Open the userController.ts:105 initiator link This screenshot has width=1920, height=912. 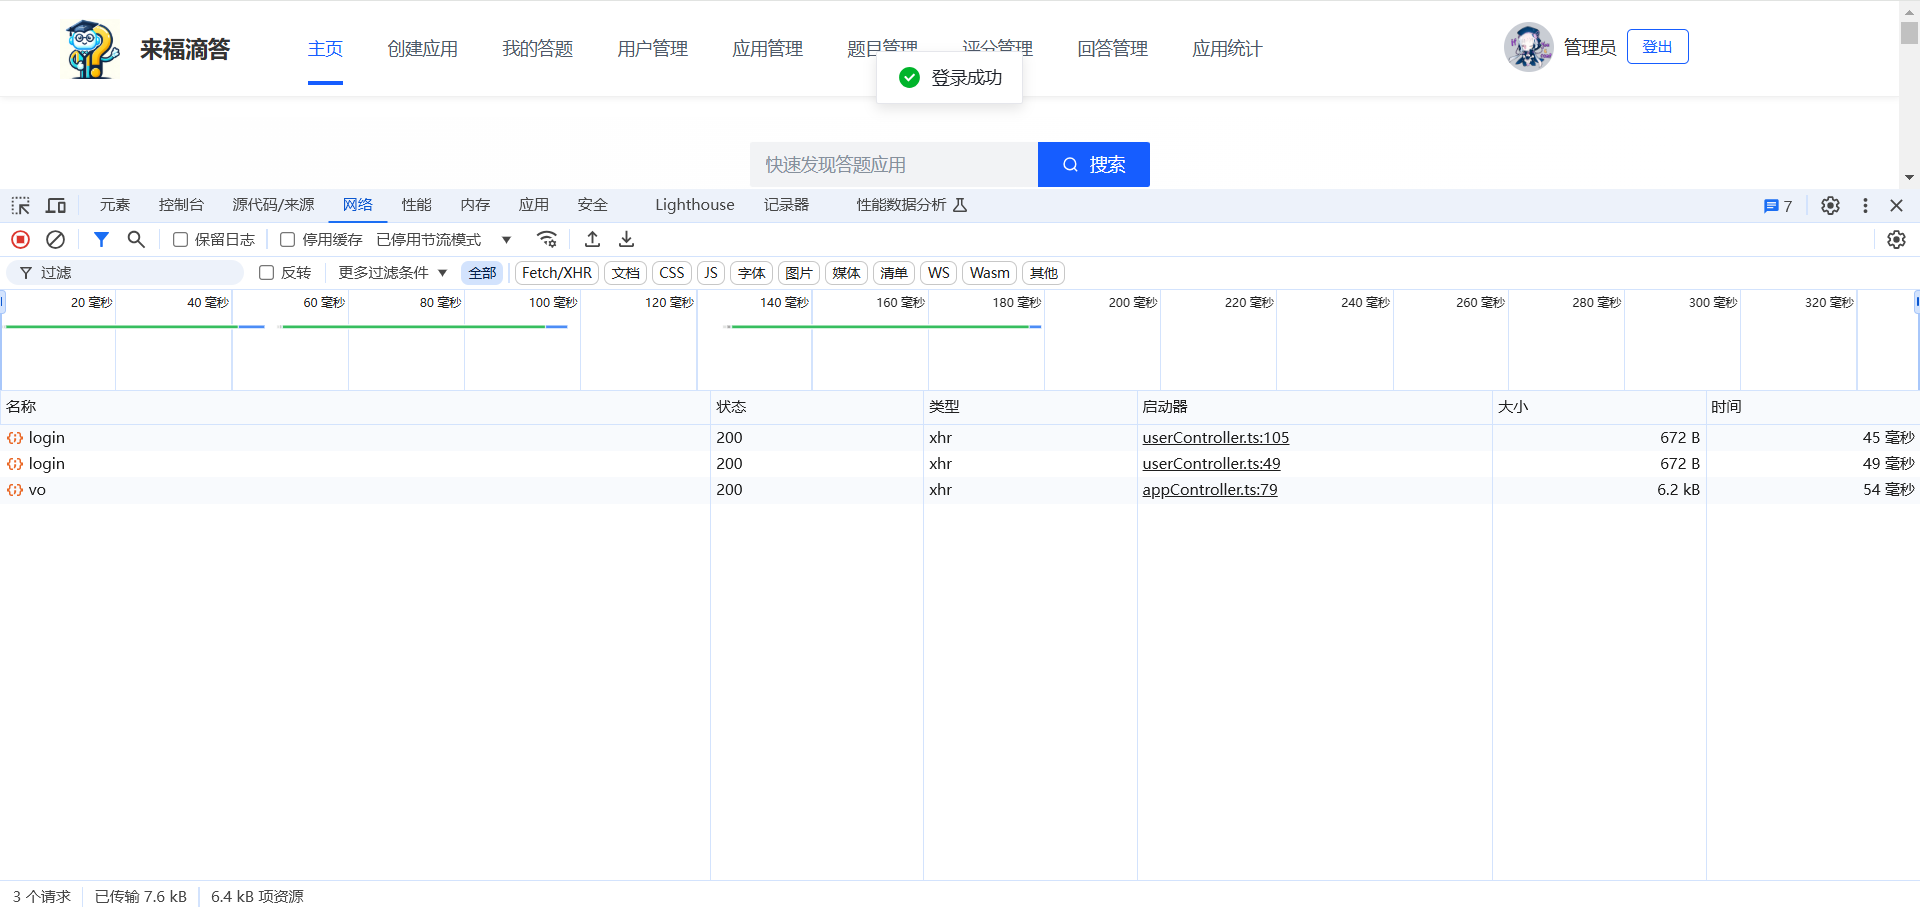point(1215,438)
